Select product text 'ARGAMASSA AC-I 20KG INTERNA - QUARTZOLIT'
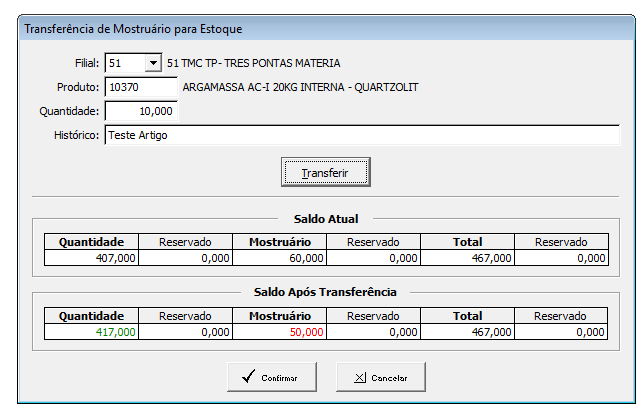 tap(300, 87)
